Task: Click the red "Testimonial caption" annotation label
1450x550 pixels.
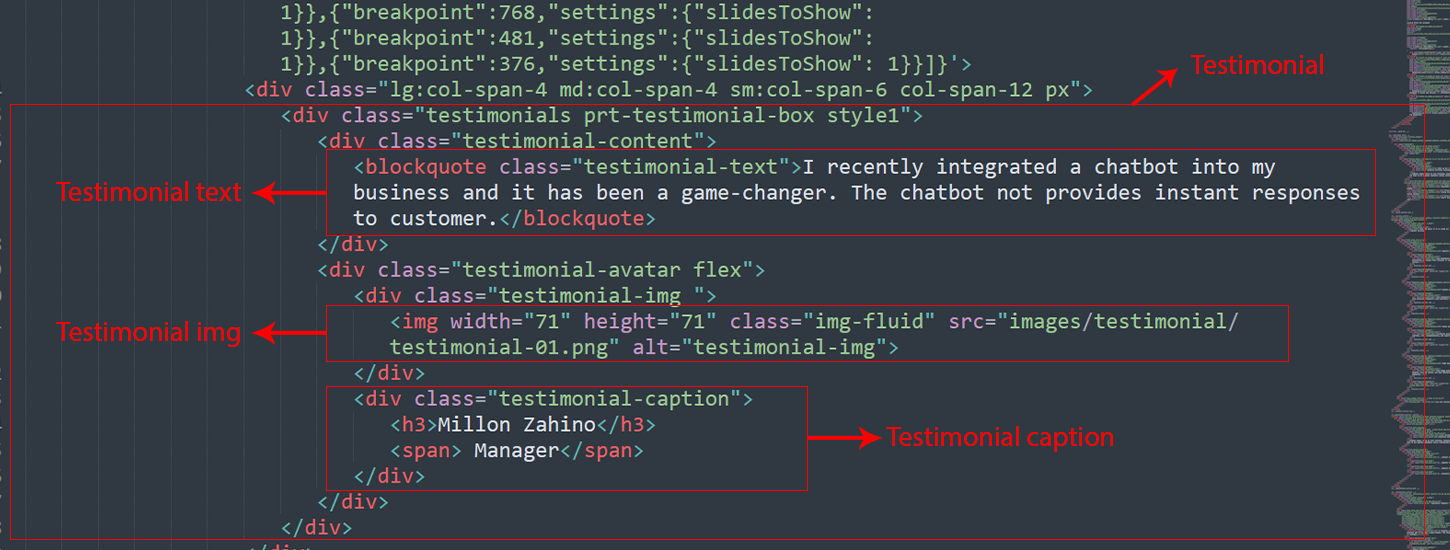Action: (x=1000, y=438)
